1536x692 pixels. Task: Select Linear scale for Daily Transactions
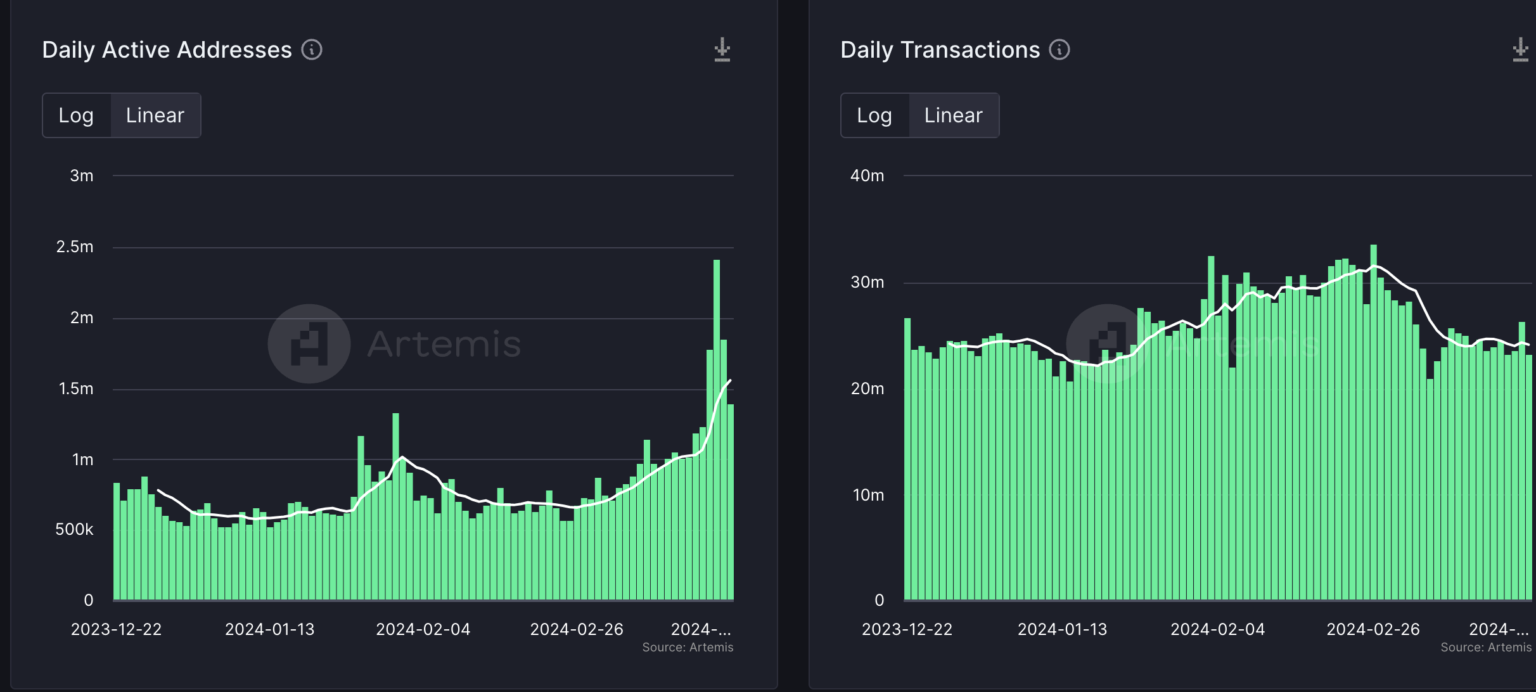coord(953,115)
